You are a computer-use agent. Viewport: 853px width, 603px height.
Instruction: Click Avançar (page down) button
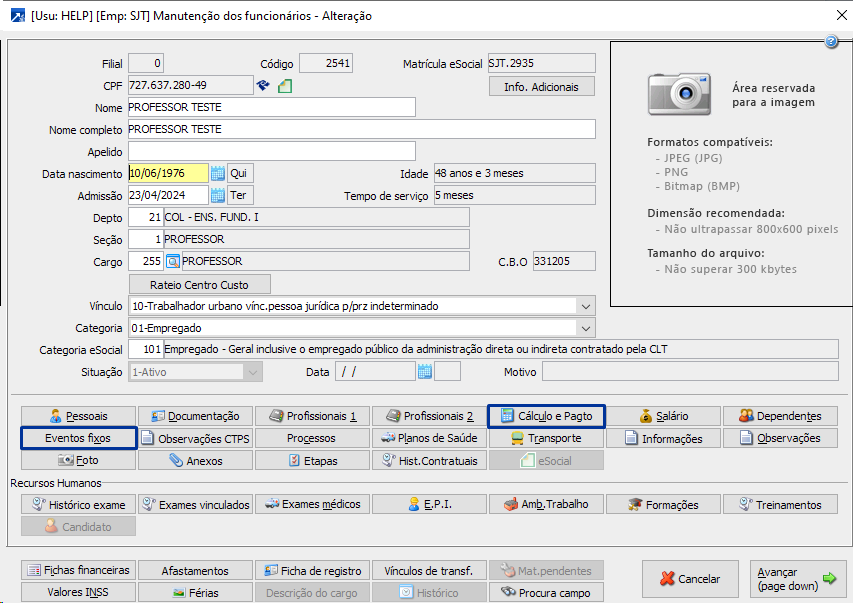click(796, 579)
